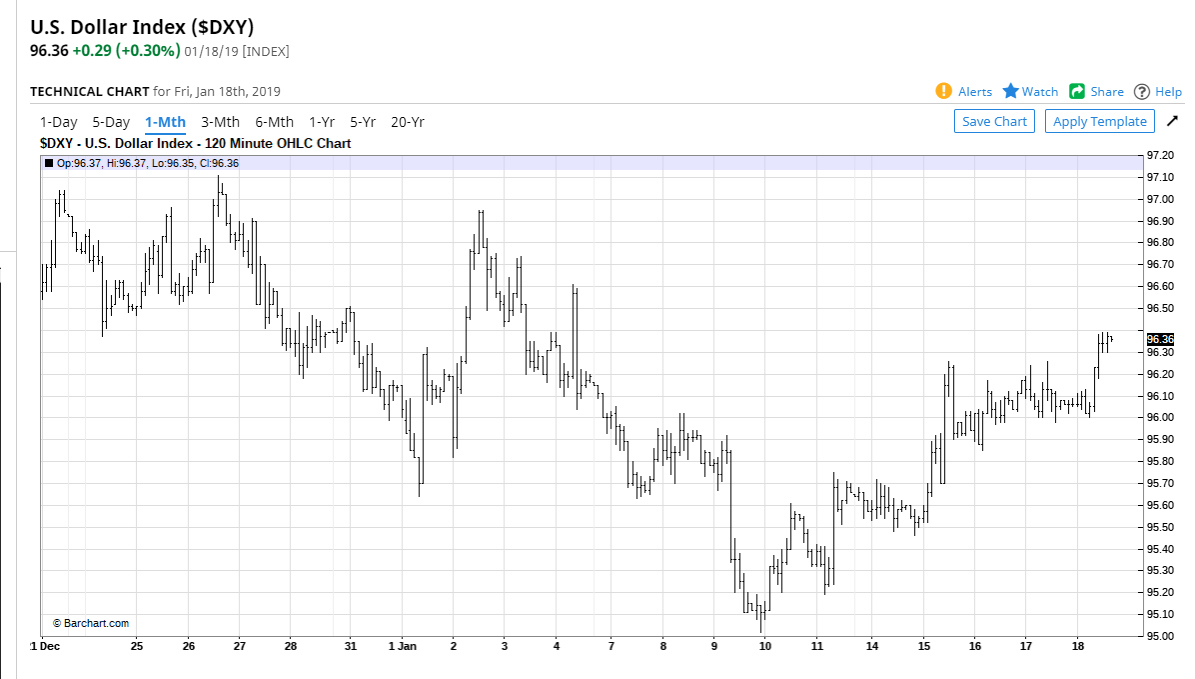Image resolution: width=1195 pixels, height=679 pixels.
Task: Click the 96.00 price axis label
Action: pyautogui.click(x=1160, y=418)
